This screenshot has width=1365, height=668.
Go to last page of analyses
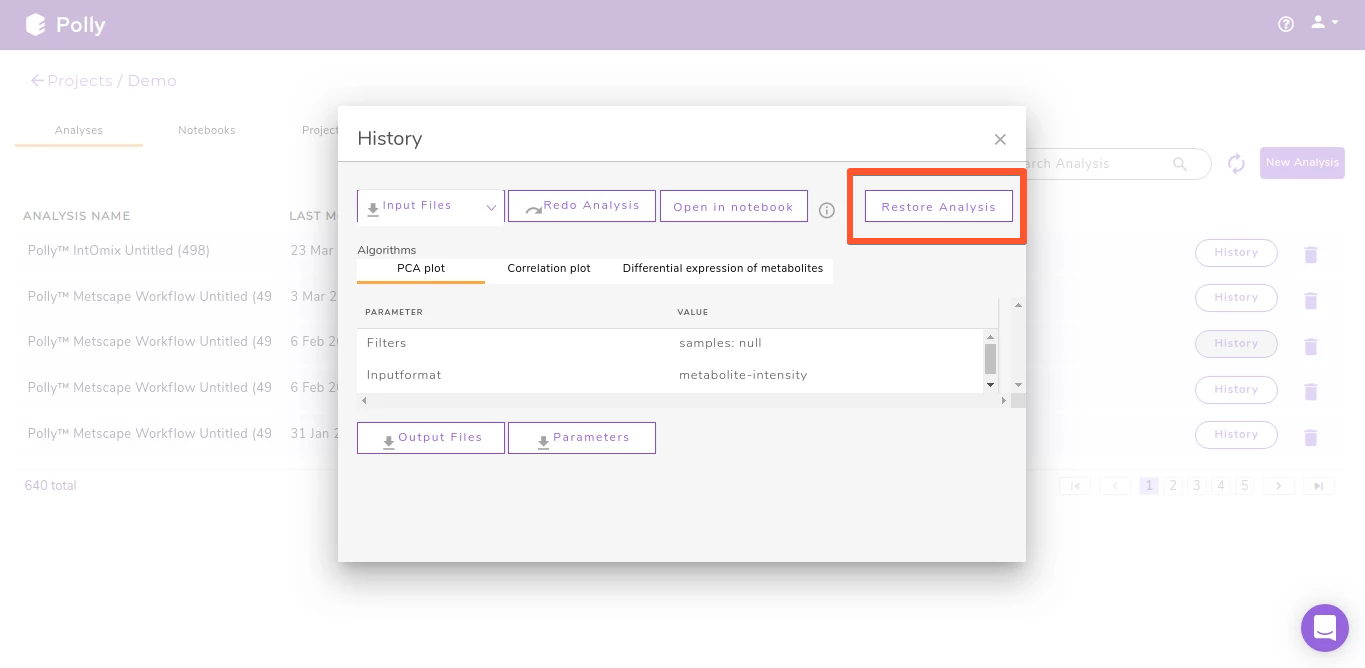click(x=1319, y=486)
